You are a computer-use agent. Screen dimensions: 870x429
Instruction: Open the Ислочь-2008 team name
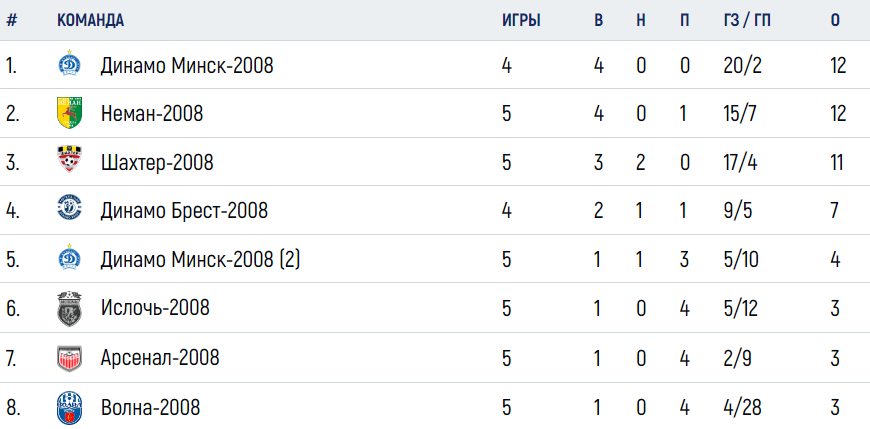click(x=155, y=307)
